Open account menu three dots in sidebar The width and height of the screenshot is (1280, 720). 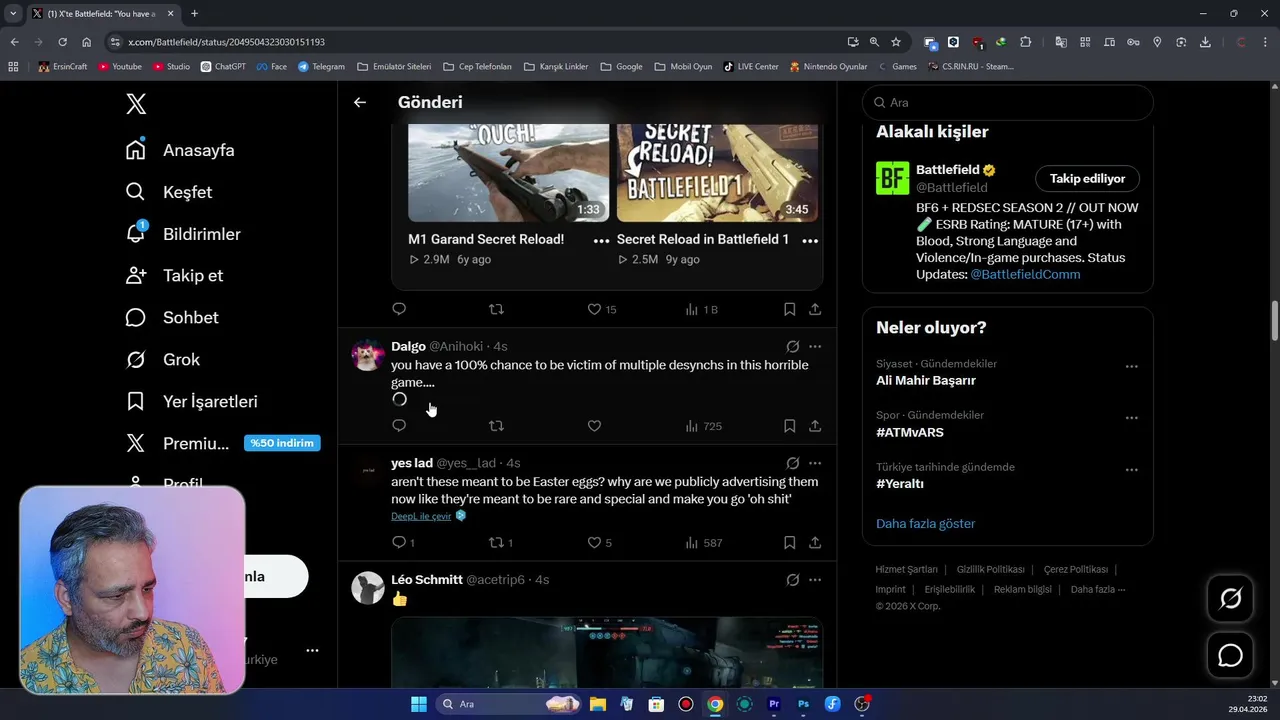coord(312,650)
